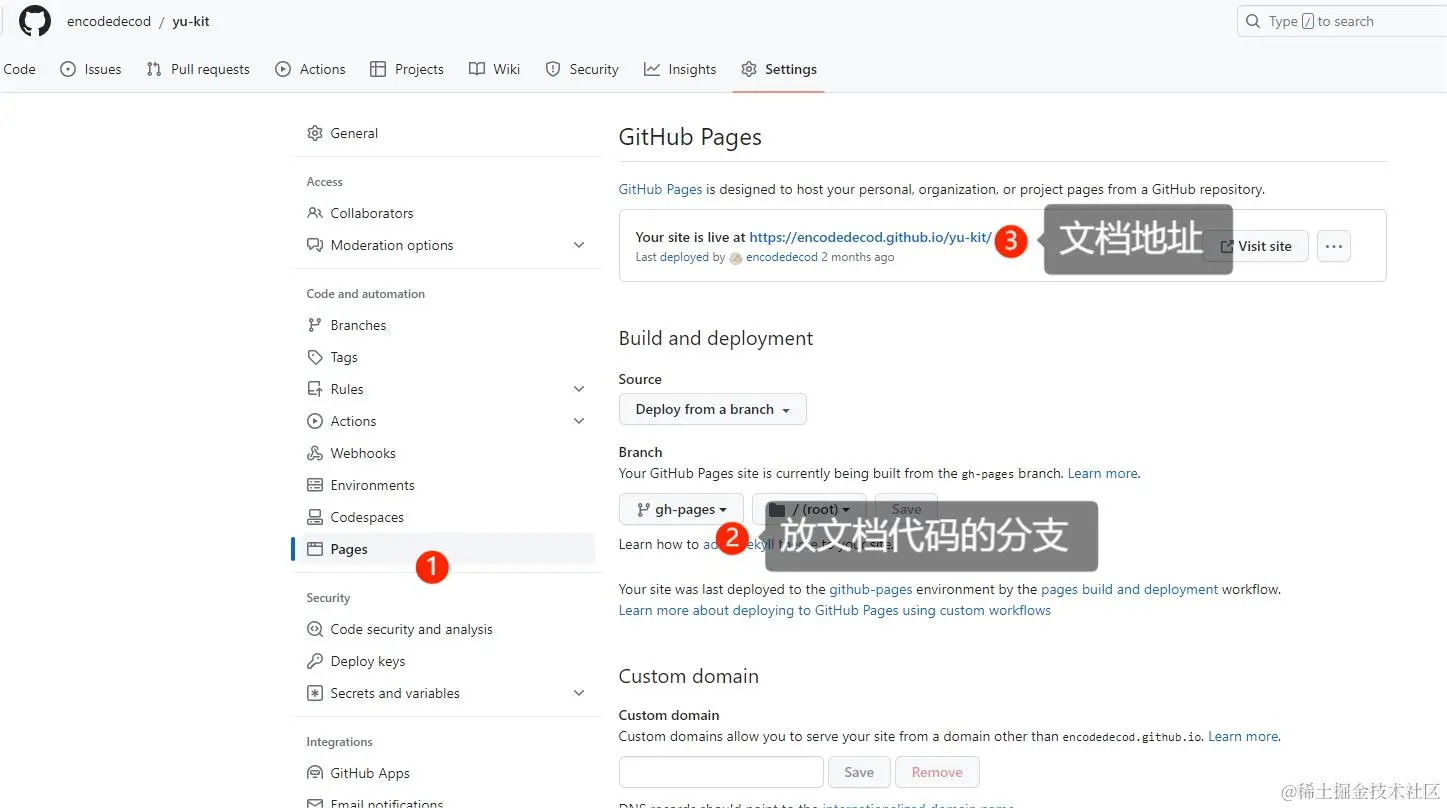
Task: Click Save button for custom domain
Action: click(859, 772)
